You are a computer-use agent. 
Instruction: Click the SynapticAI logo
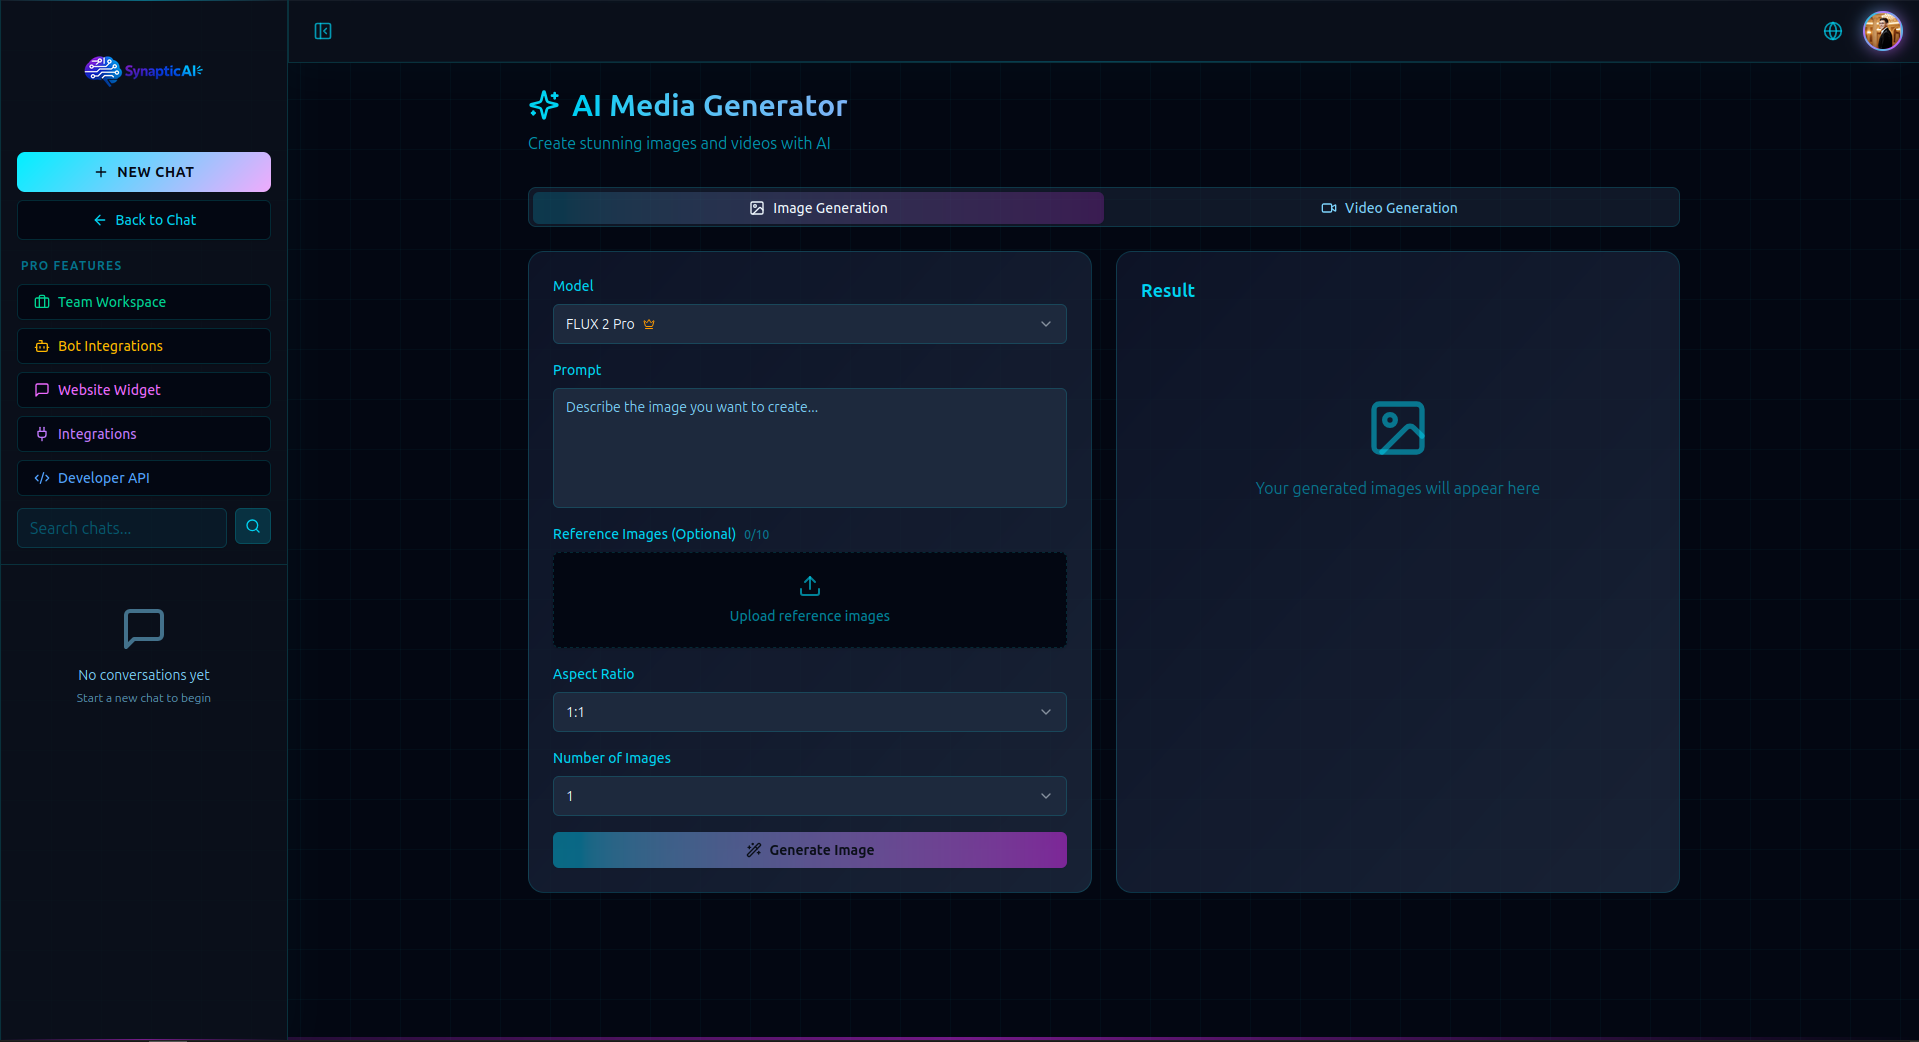143,70
